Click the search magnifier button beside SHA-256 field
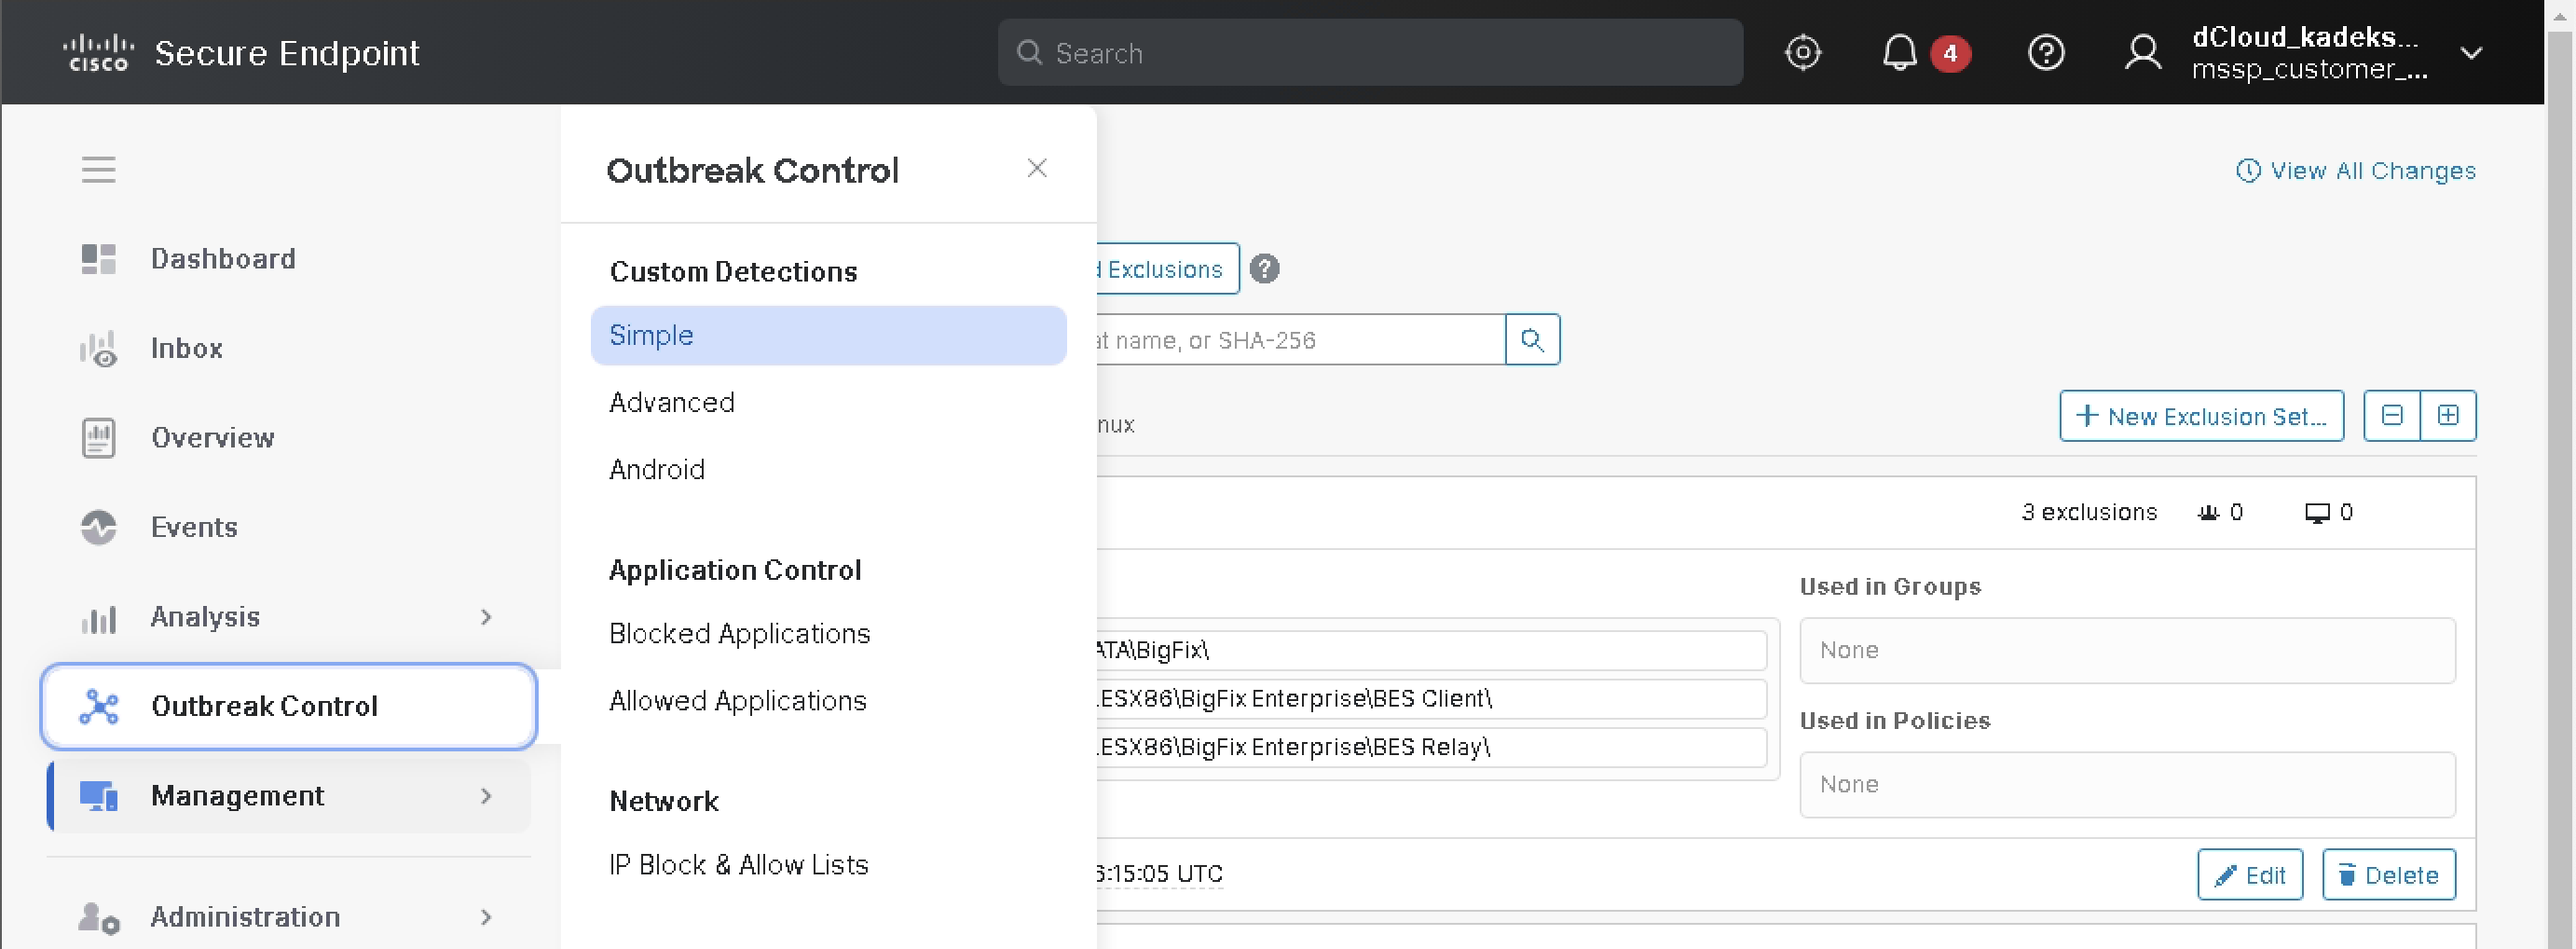This screenshot has height=949, width=2576. [1532, 340]
